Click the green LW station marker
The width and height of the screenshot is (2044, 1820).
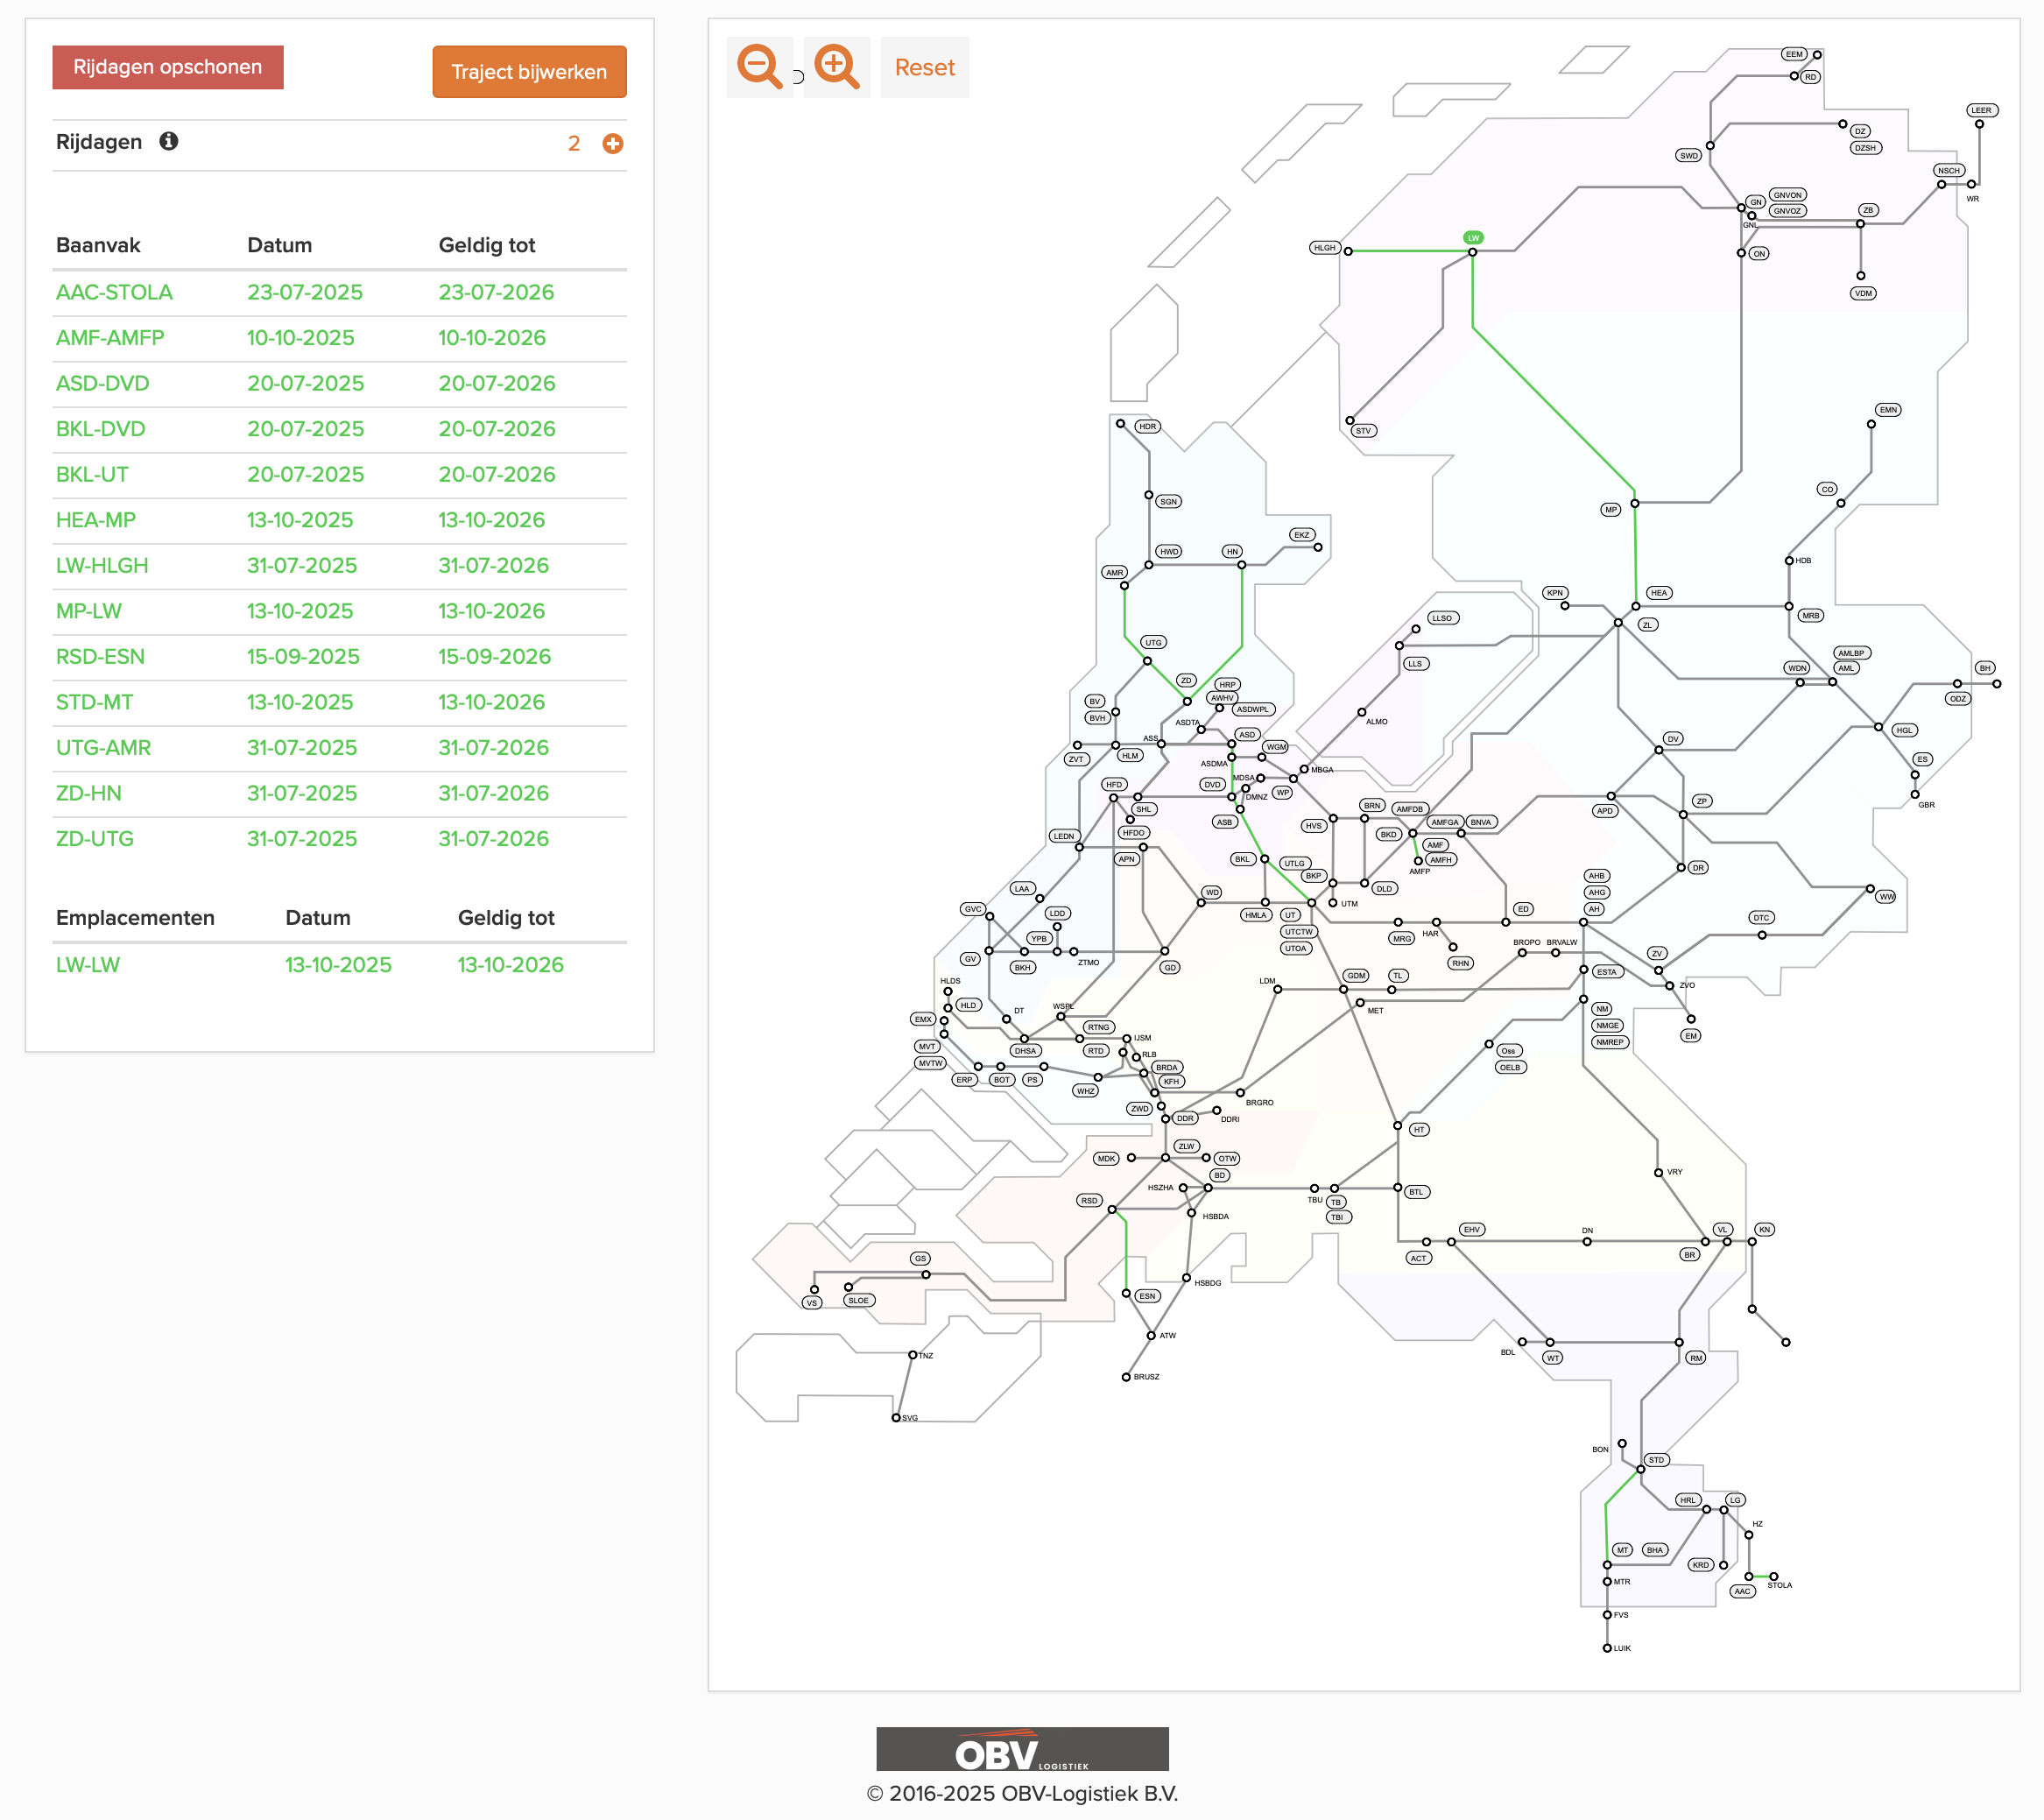point(1472,238)
